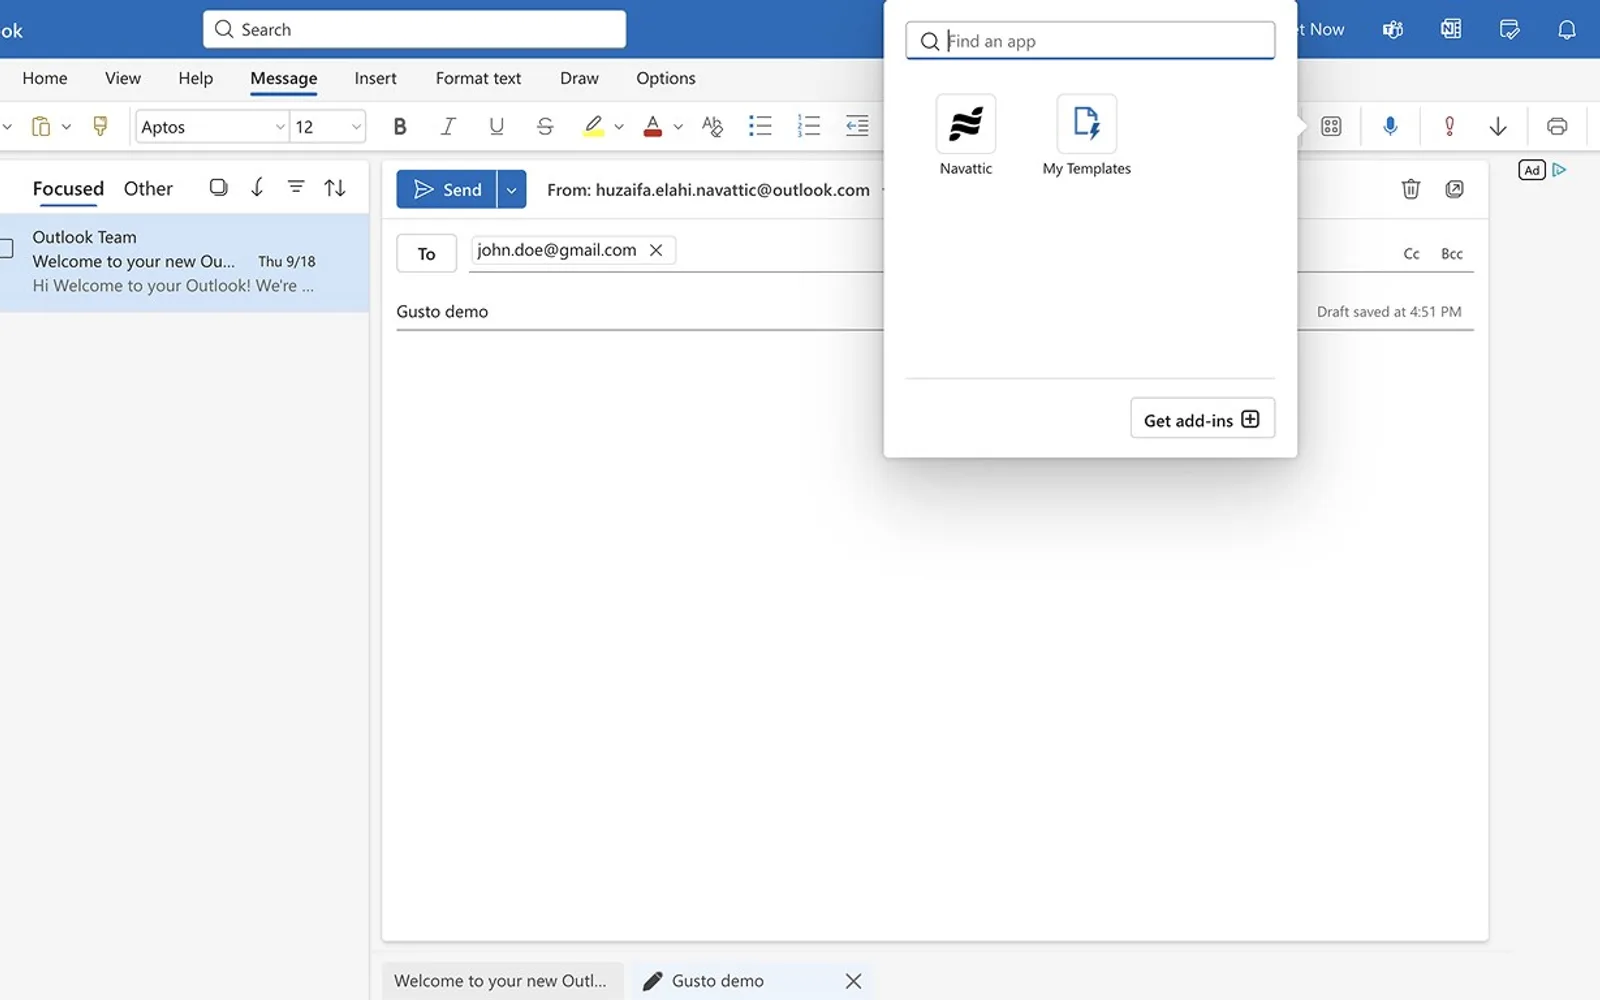Open notifications bell
Screen dimensions: 1600x1000
click(x=1567, y=30)
